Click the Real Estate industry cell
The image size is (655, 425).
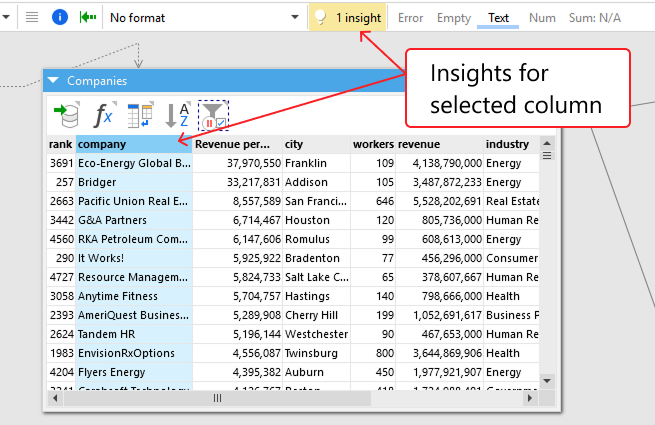point(511,201)
